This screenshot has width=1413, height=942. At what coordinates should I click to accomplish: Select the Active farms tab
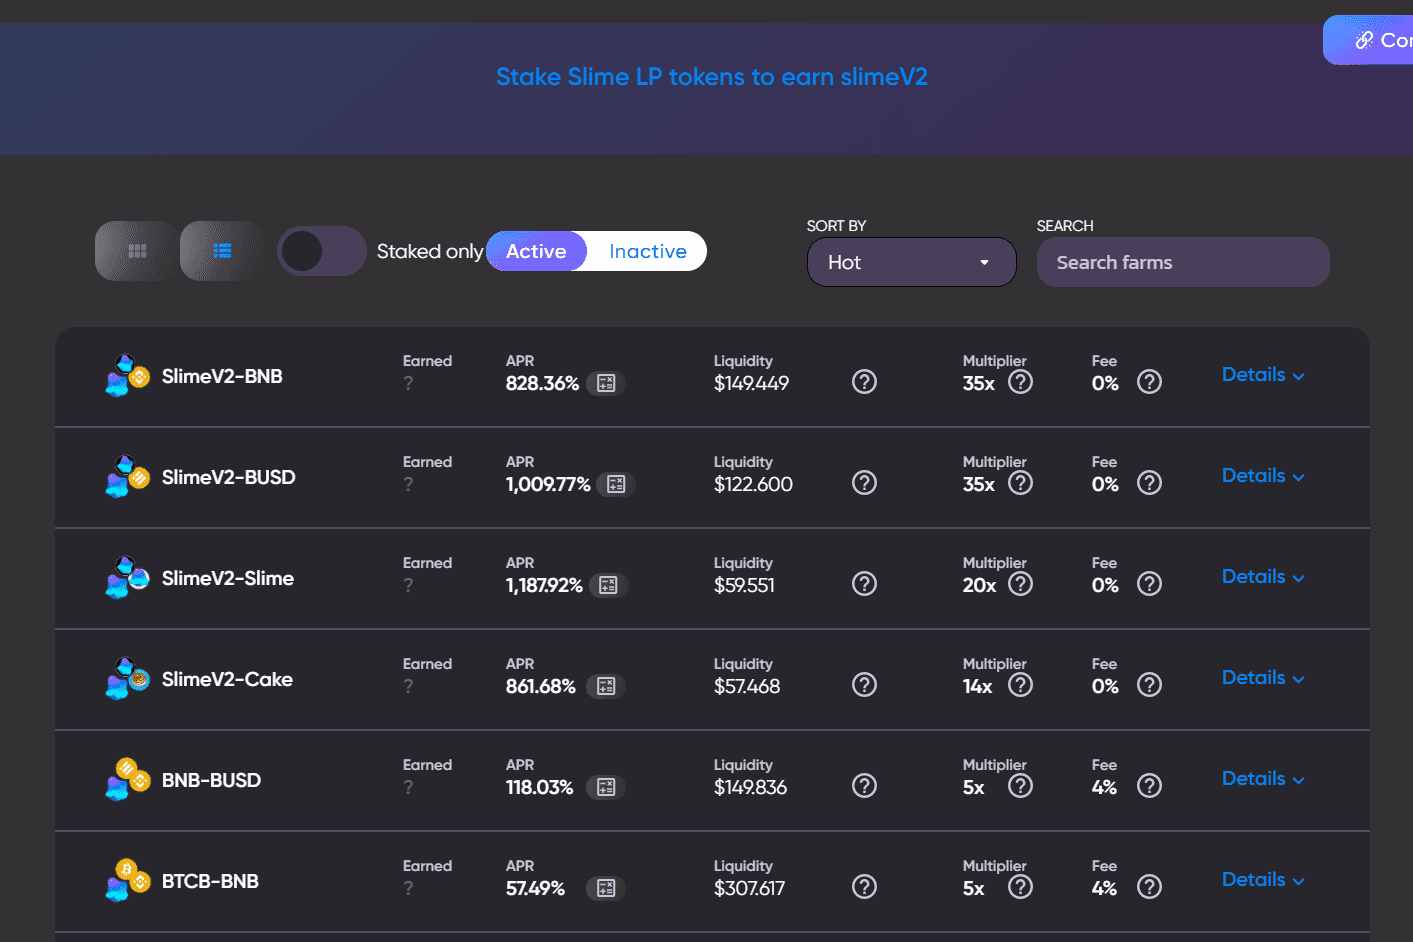click(536, 251)
